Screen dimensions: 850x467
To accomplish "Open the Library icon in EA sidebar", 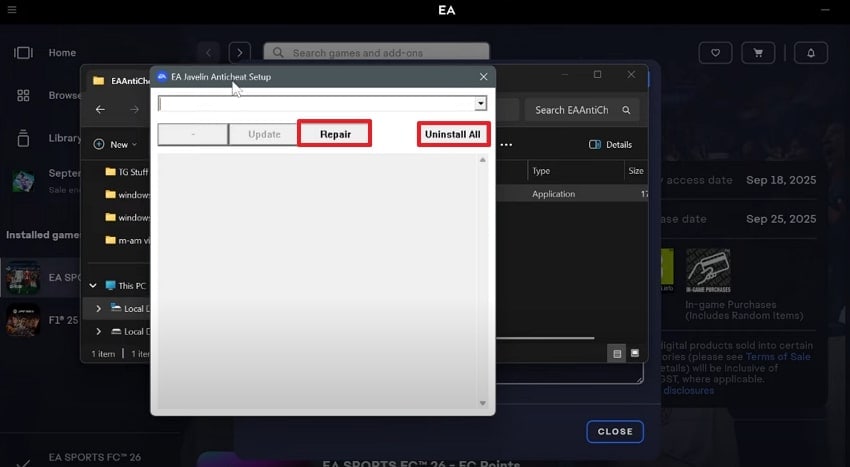I will [x=23, y=138].
